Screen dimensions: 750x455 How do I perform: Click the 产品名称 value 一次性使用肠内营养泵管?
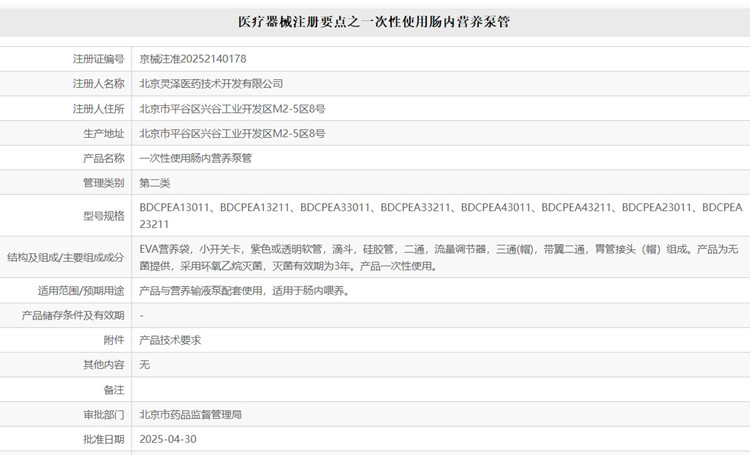(196, 158)
